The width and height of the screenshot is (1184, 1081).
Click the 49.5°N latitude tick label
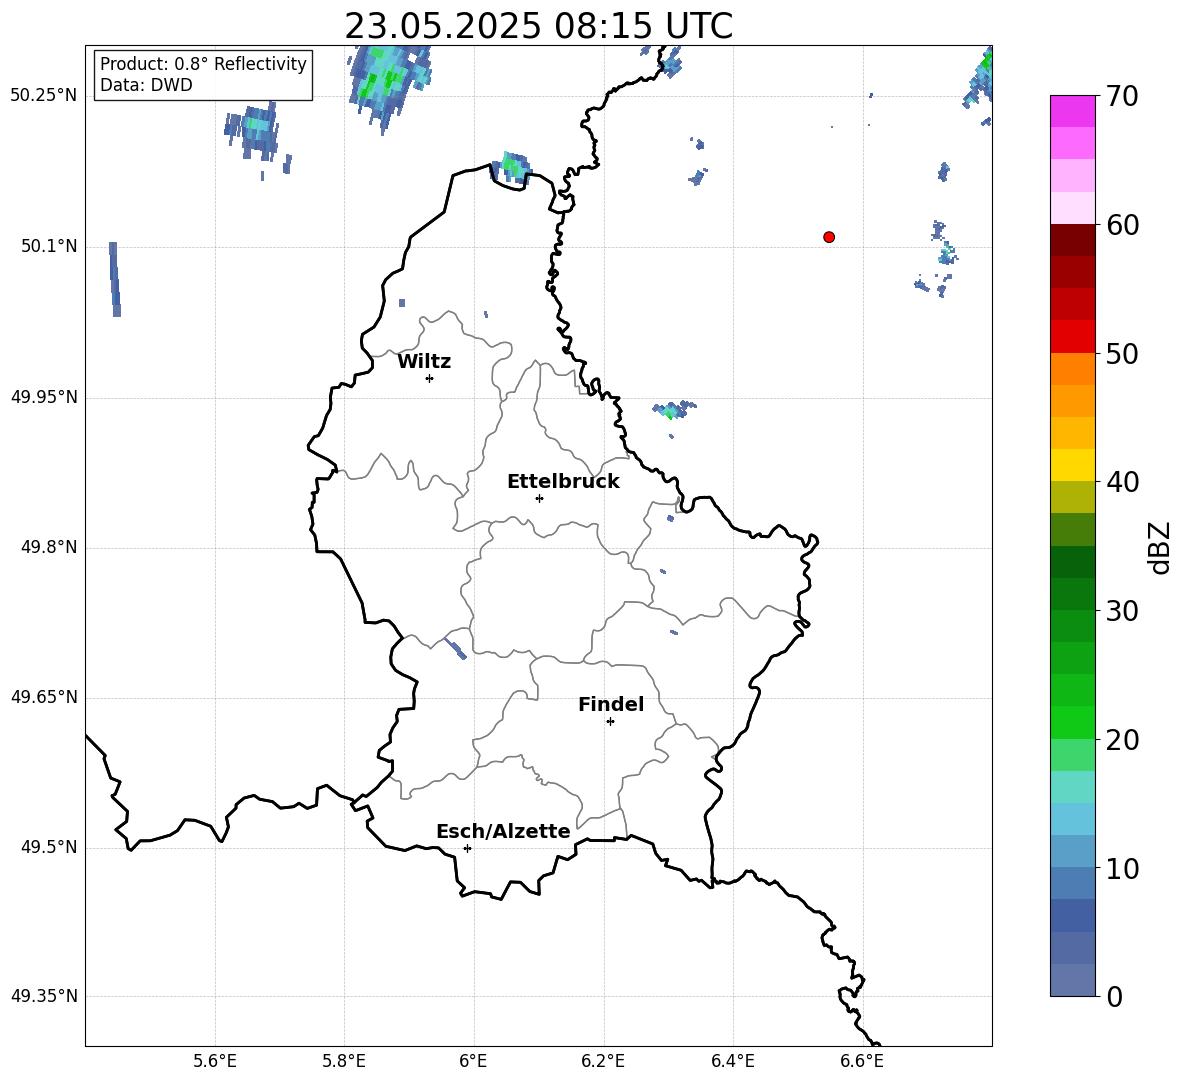pyautogui.click(x=49, y=847)
